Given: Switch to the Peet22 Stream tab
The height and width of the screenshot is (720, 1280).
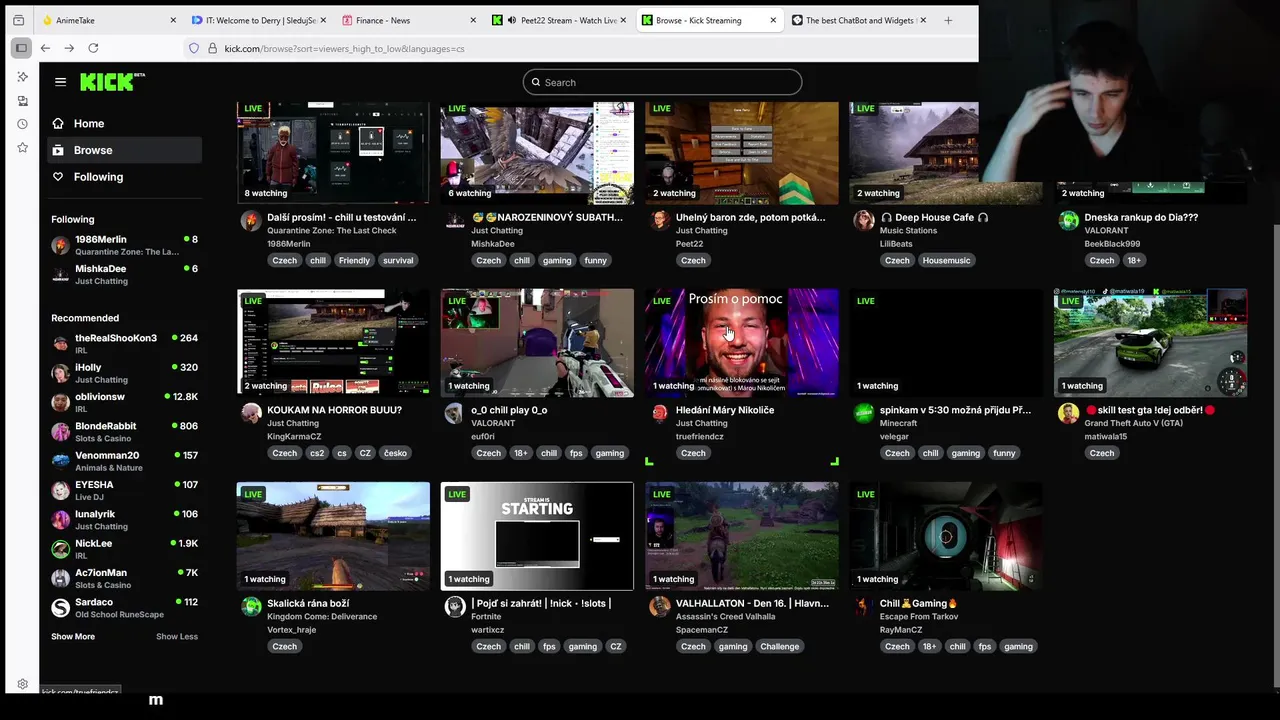Looking at the screenshot, I should (x=560, y=20).
